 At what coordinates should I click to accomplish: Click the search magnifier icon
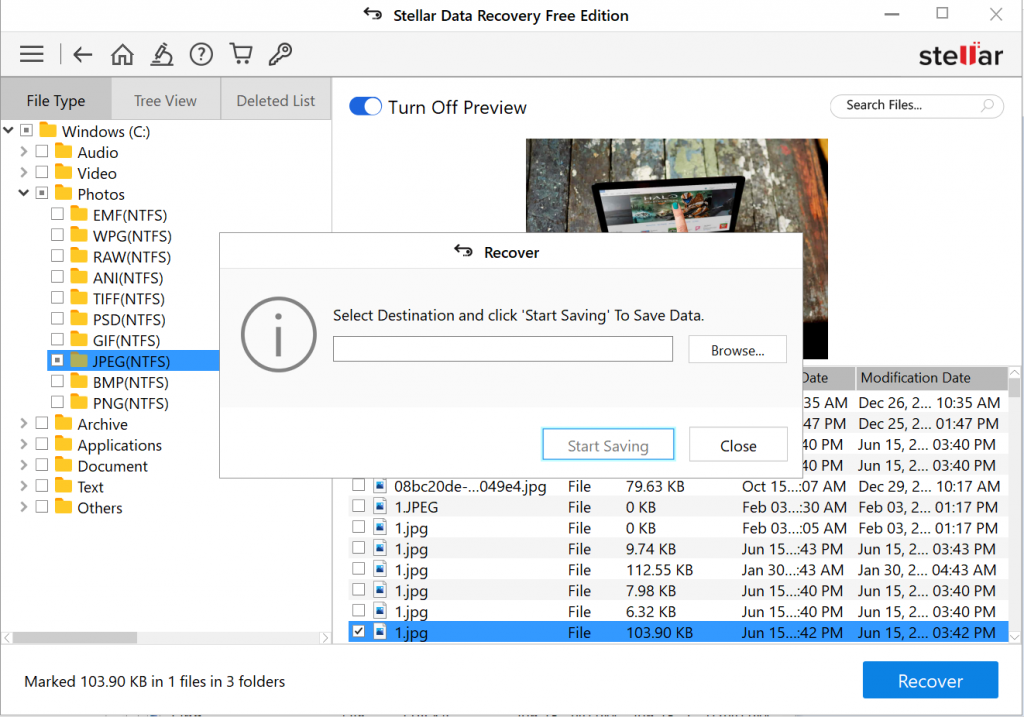click(x=987, y=105)
